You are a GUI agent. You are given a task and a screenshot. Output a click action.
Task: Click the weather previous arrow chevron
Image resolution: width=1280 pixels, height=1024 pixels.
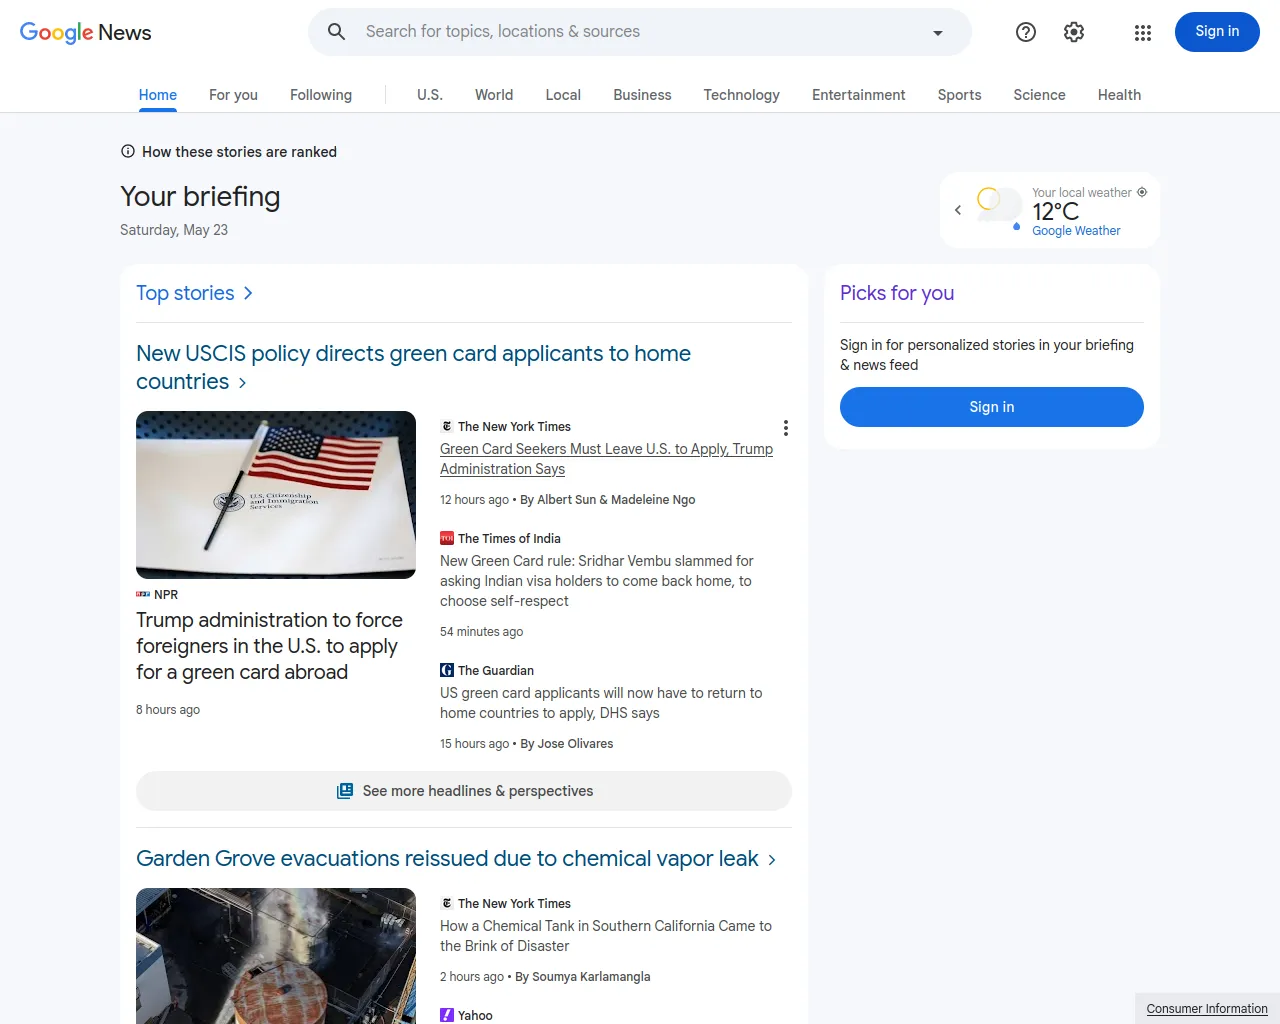click(958, 210)
